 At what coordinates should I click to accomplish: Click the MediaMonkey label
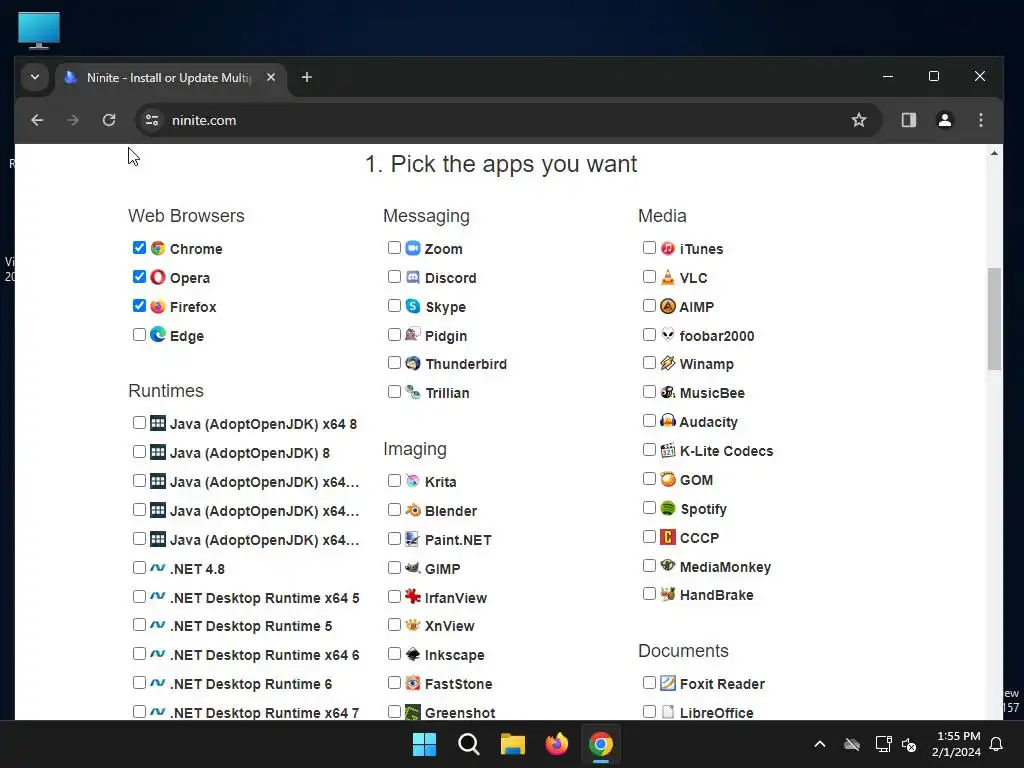pyautogui.click(x=725, y=567)
